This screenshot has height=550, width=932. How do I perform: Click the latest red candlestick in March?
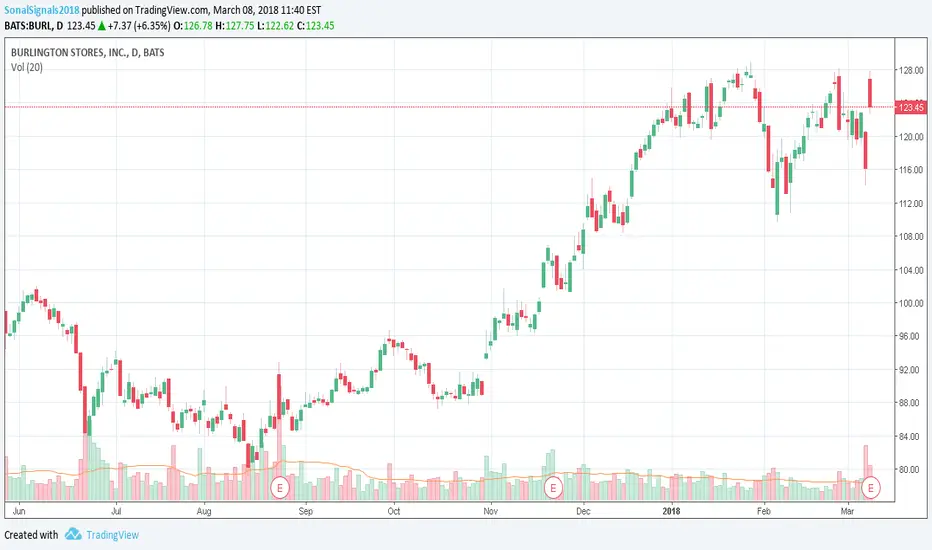870,93
